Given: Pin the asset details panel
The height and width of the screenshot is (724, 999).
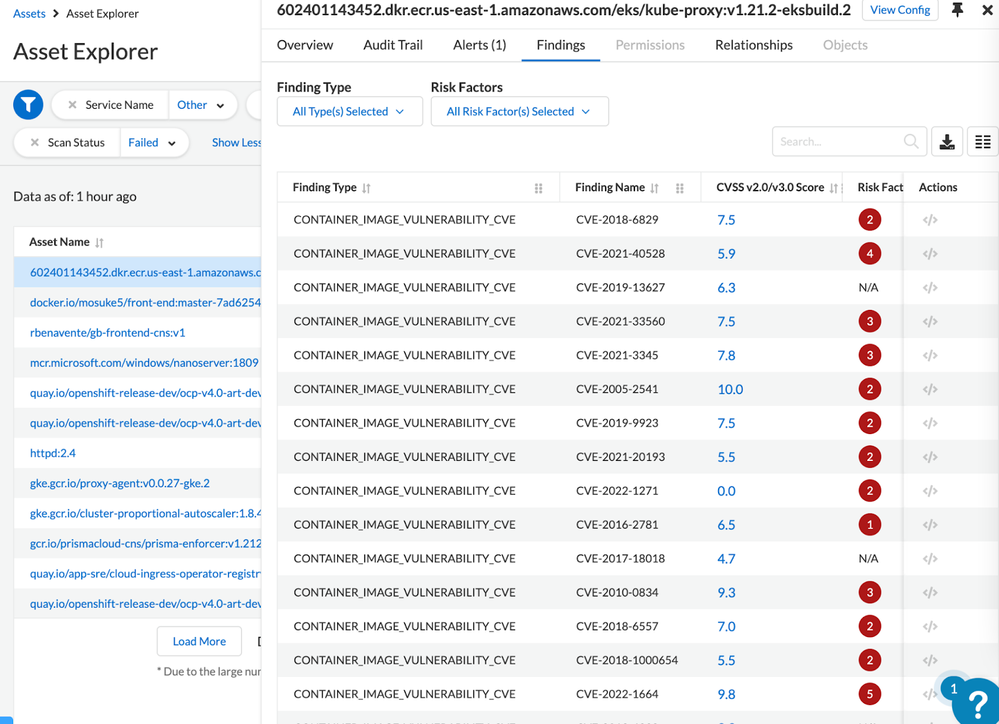Looking at the screenshot, I should (957, 10).
